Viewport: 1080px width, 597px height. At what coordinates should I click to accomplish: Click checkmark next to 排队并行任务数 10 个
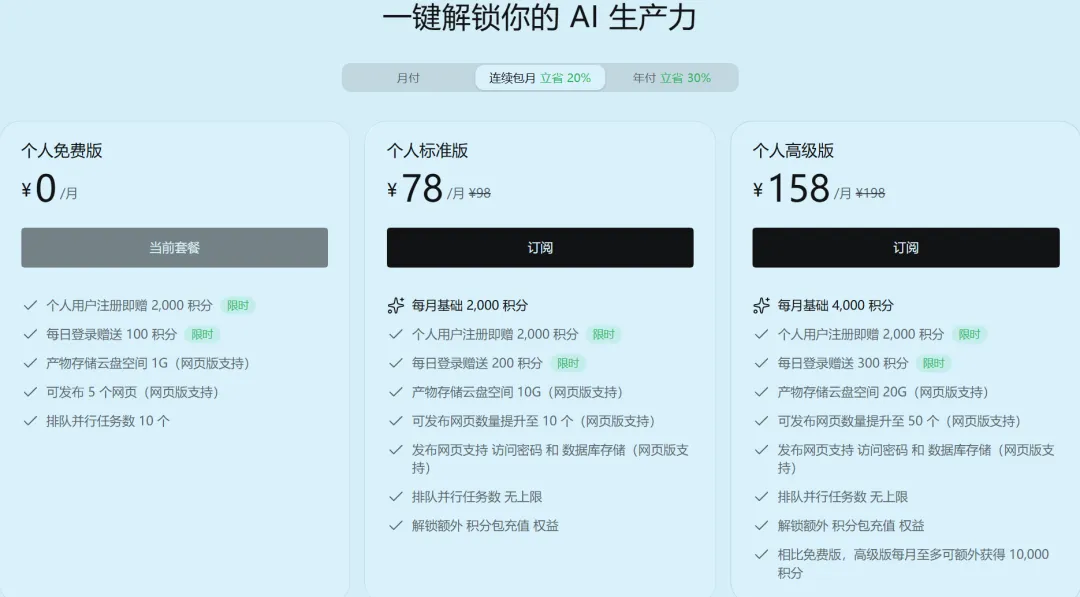30,421
